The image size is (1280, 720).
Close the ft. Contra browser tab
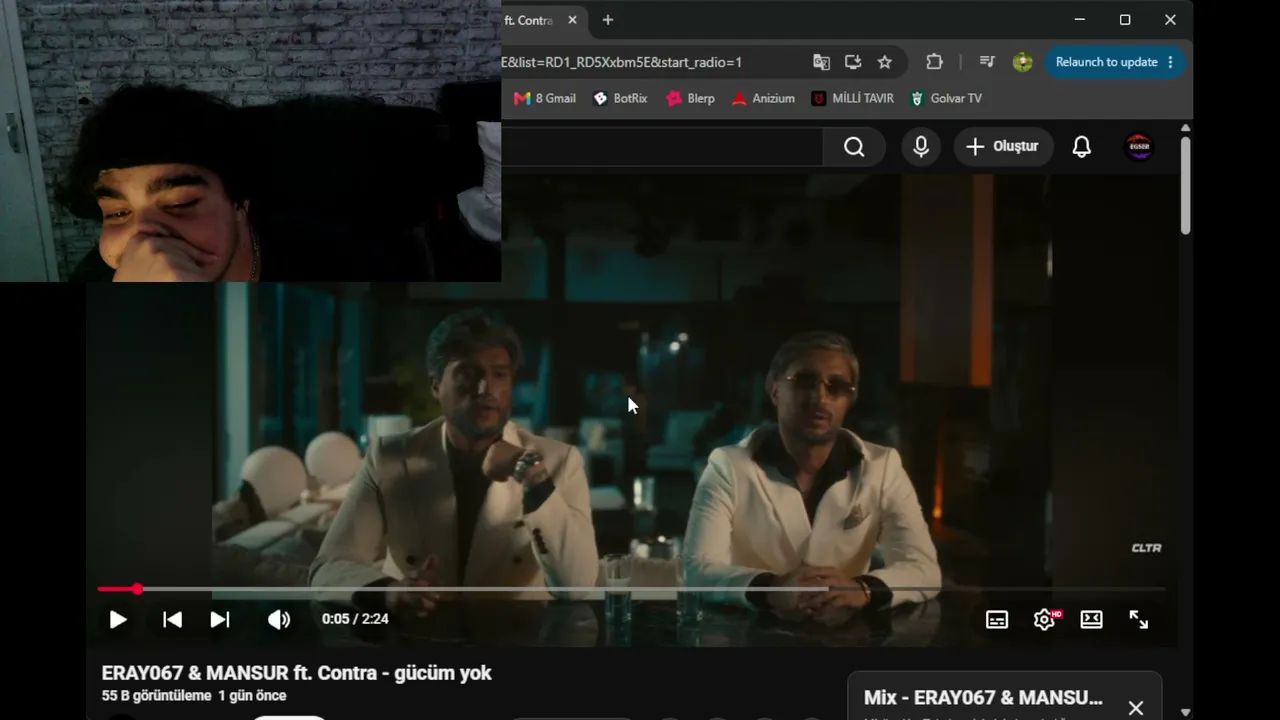click(572, 20)
